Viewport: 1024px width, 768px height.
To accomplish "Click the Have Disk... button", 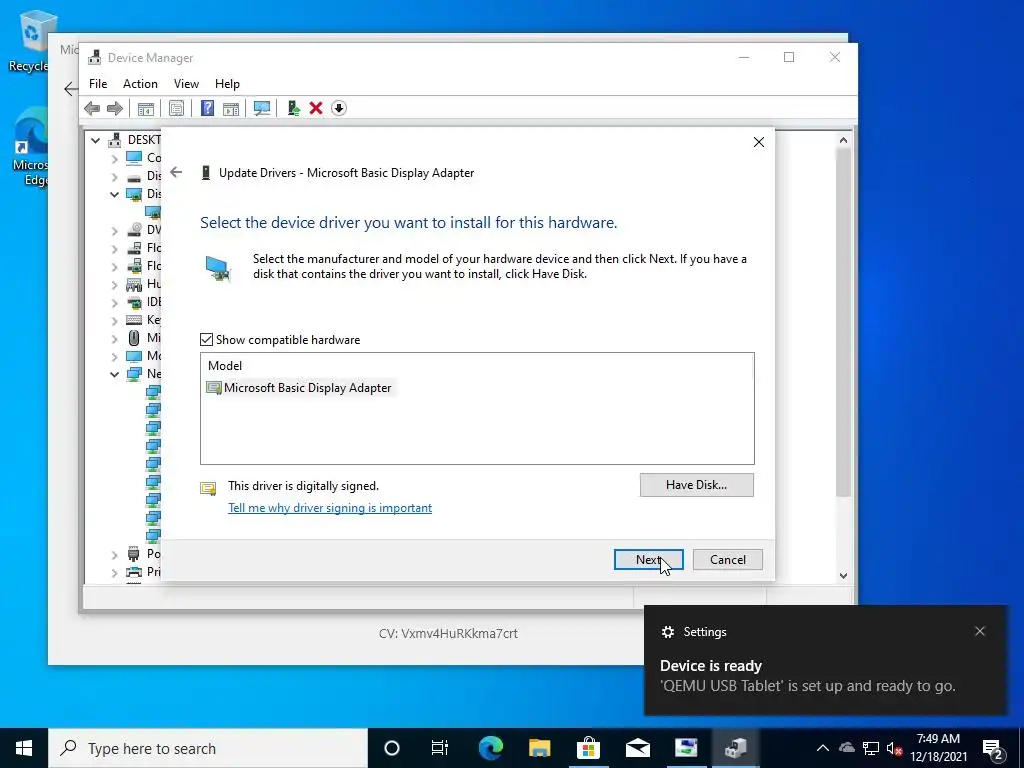I will tap(696, 485).
